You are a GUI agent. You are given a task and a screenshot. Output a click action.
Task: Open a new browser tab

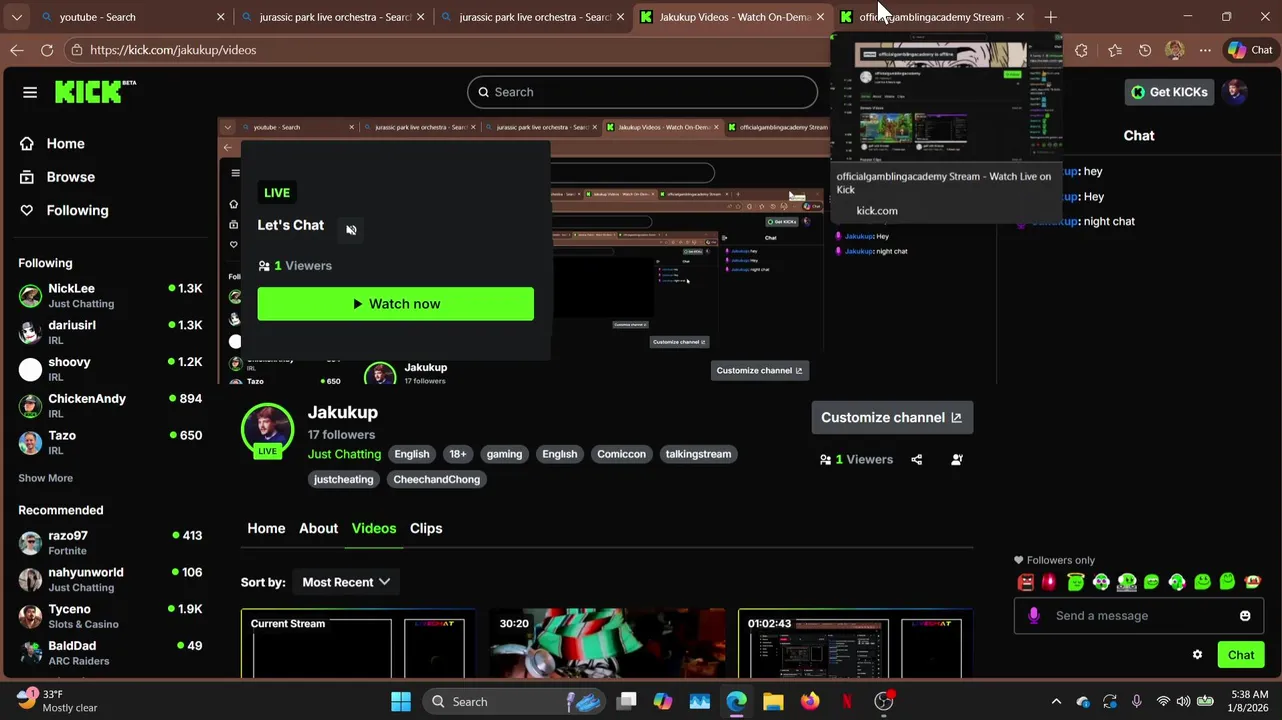[1050, 17]
